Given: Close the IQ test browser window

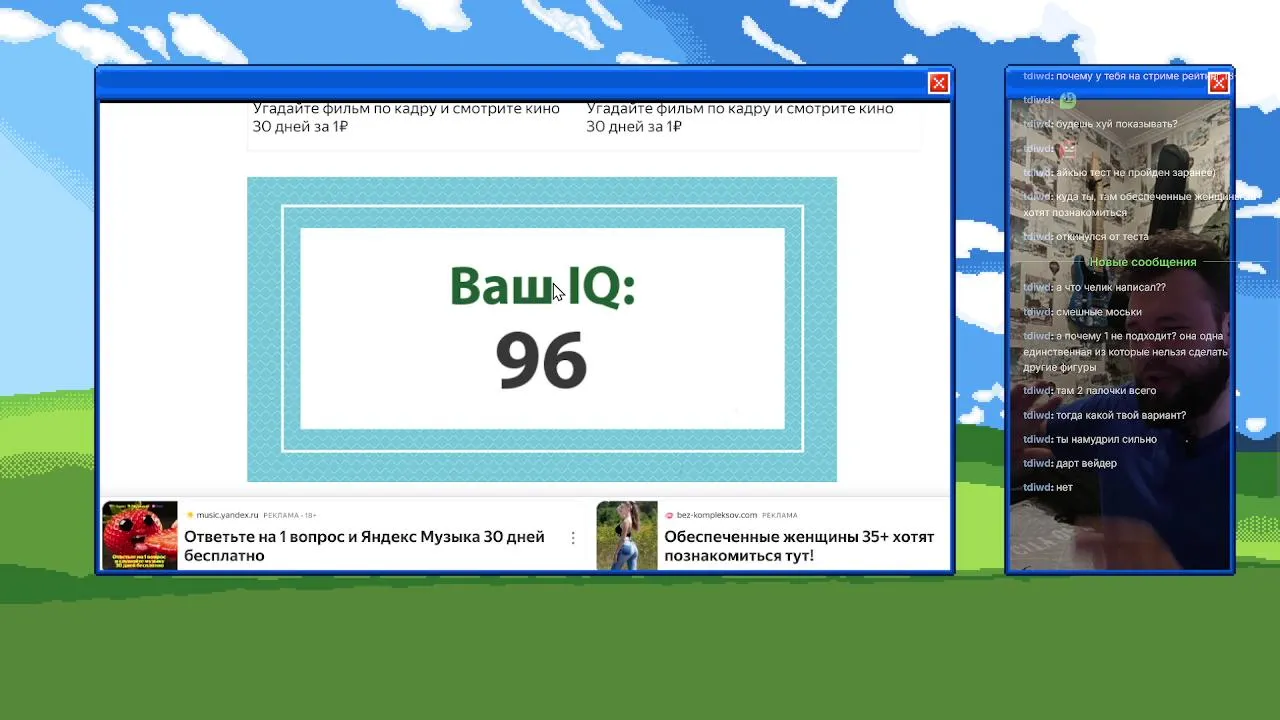Looking at the screenshot, I should point(938,83).
